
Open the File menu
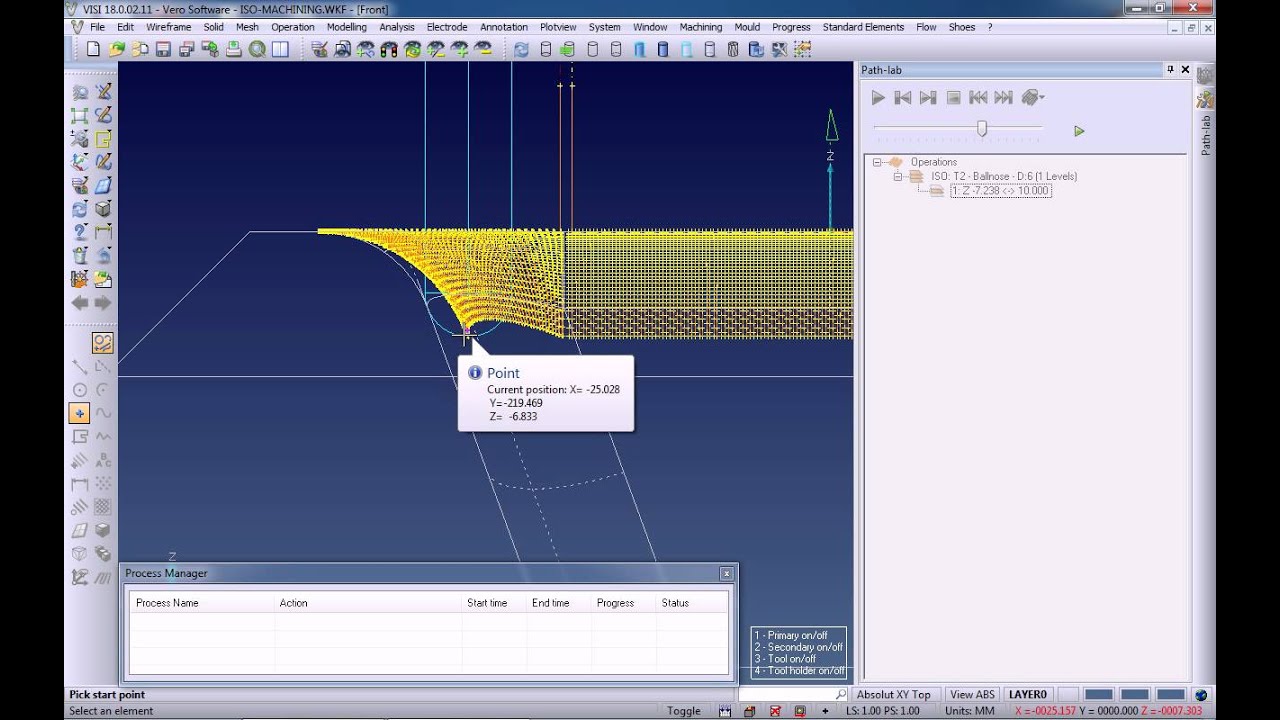97,27
